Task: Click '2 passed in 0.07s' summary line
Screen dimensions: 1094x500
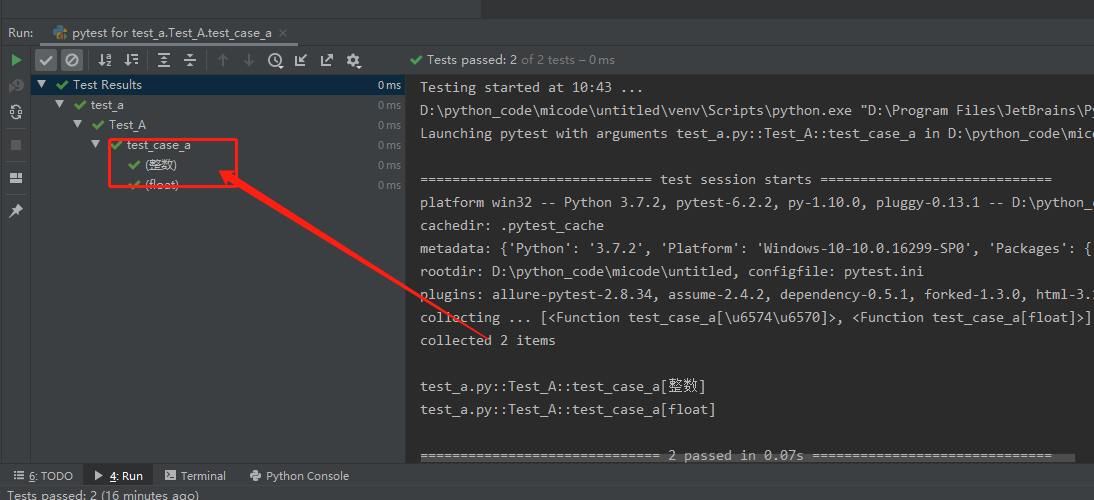Action: pyautogui.click(x=735, y=455)
